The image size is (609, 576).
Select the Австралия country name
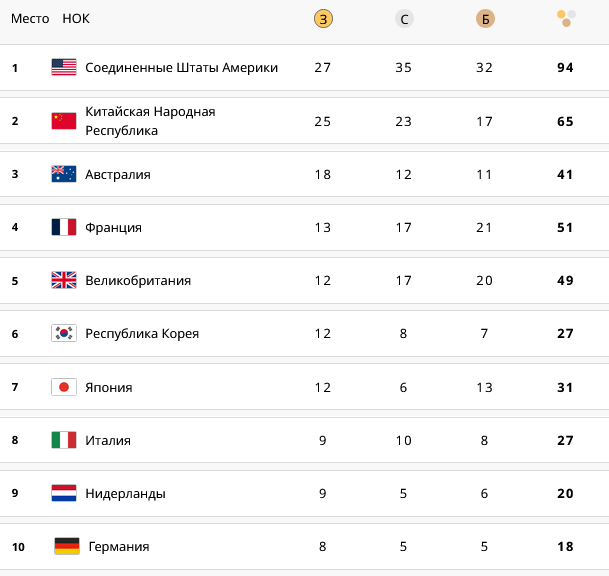pyautogui.click(x=118, y=174)
